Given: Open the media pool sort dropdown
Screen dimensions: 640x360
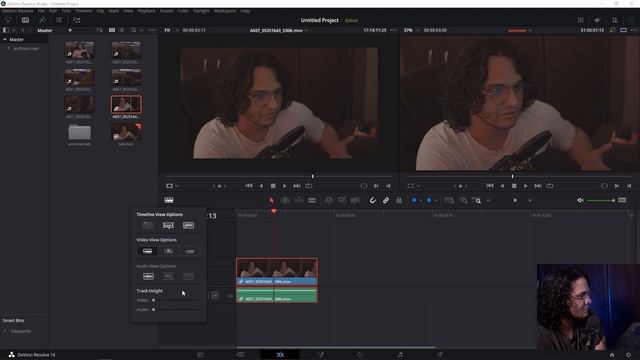Looking at the screenshot, I should point(100,30).
